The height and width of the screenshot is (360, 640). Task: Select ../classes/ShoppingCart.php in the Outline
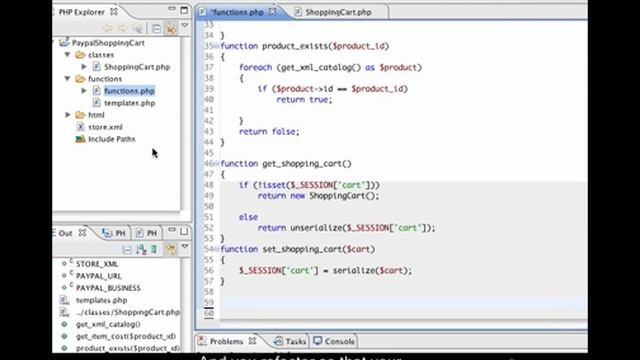click(128, 312)
